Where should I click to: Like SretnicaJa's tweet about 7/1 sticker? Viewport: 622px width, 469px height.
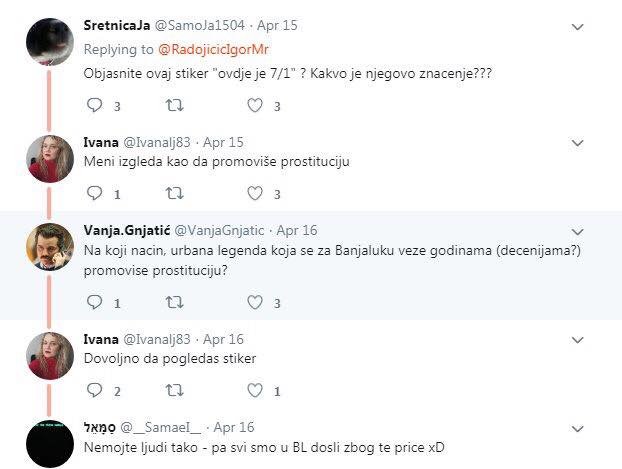[x=254, y=105]
